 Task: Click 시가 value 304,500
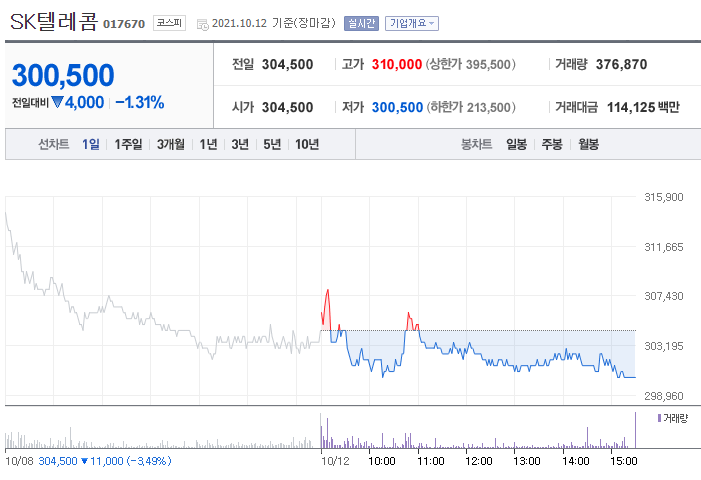click(287, 107)
